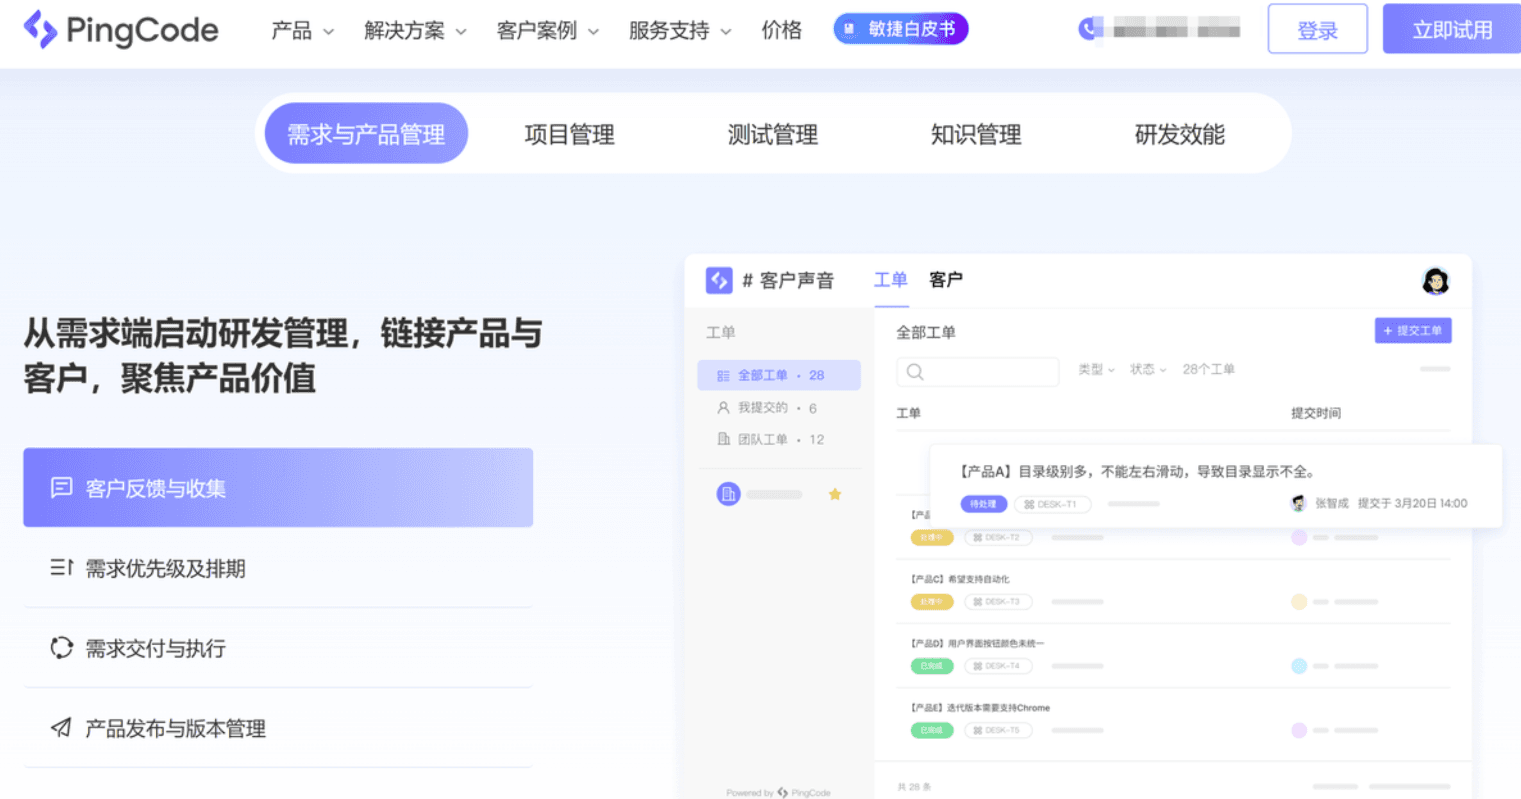
Task: Click the feedback icon beside 客户反馈与收集
Action: [x=62, y=488]
